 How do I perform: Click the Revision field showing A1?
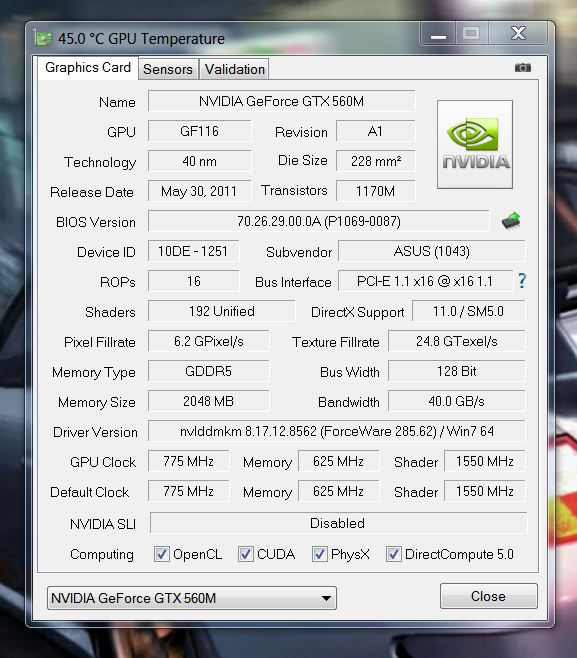375,131
